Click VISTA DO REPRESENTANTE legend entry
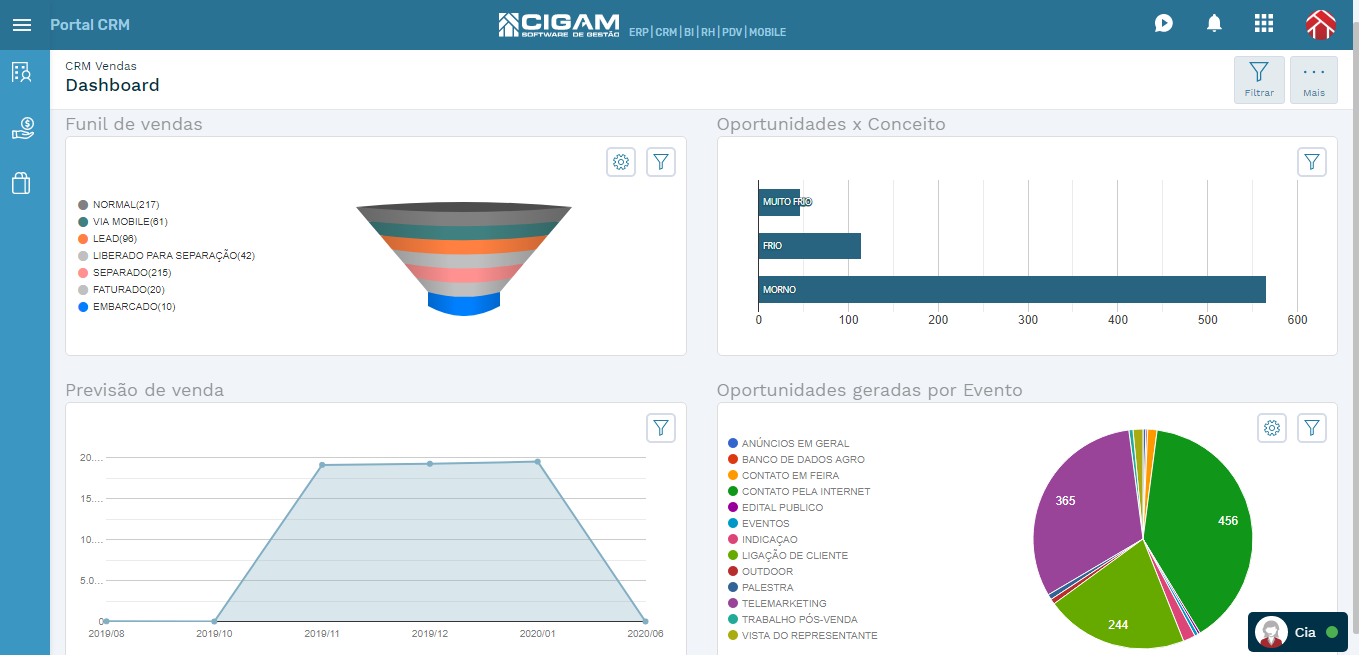Viewport: 1359px width, 655px height. click(803, 635)
